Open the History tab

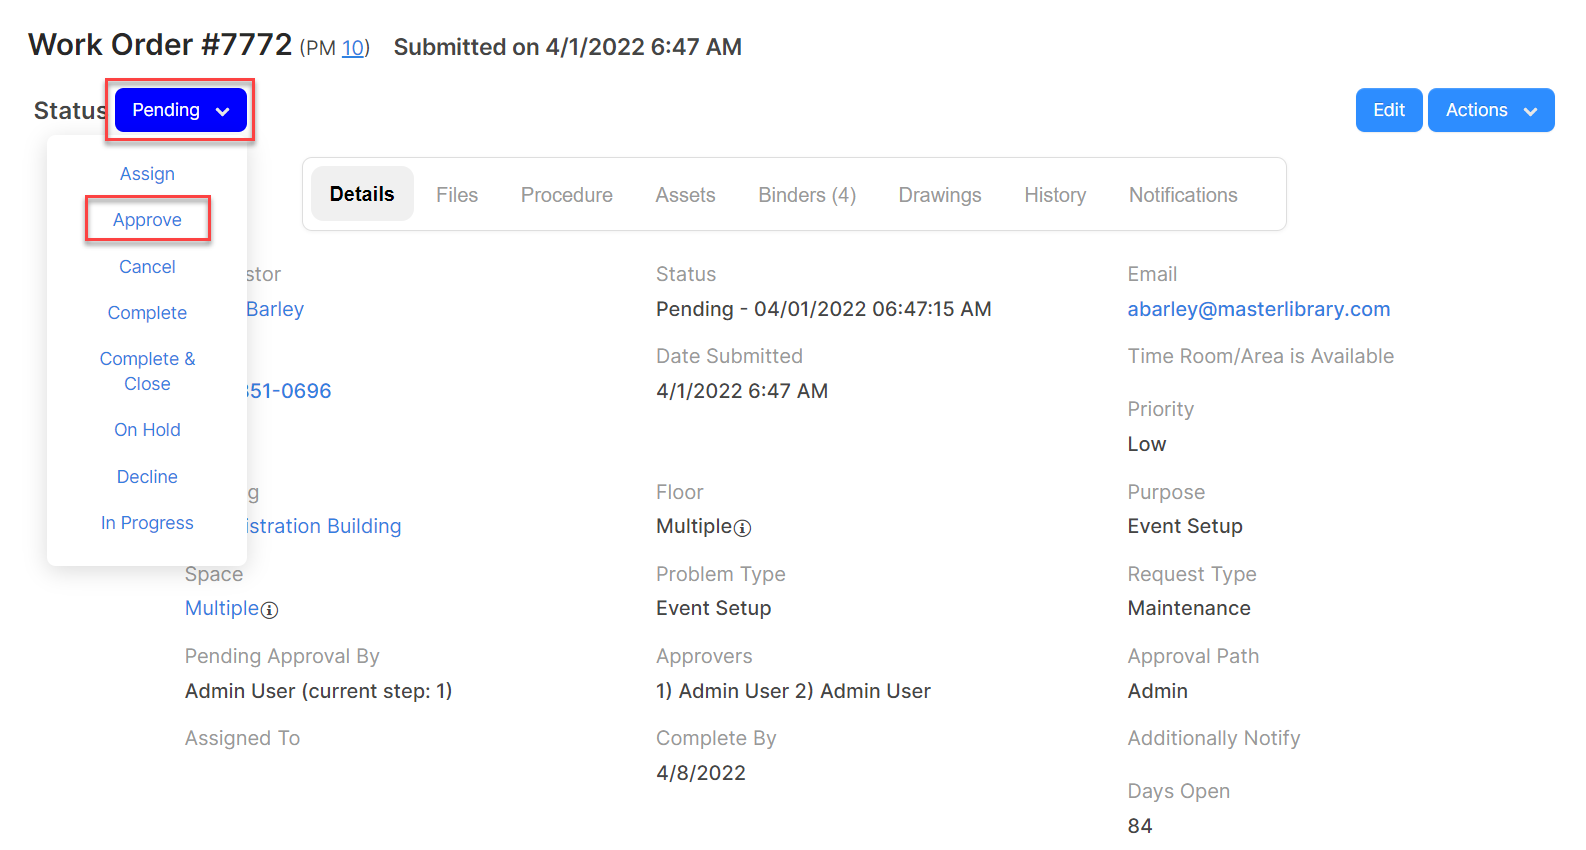[1055, 195]
